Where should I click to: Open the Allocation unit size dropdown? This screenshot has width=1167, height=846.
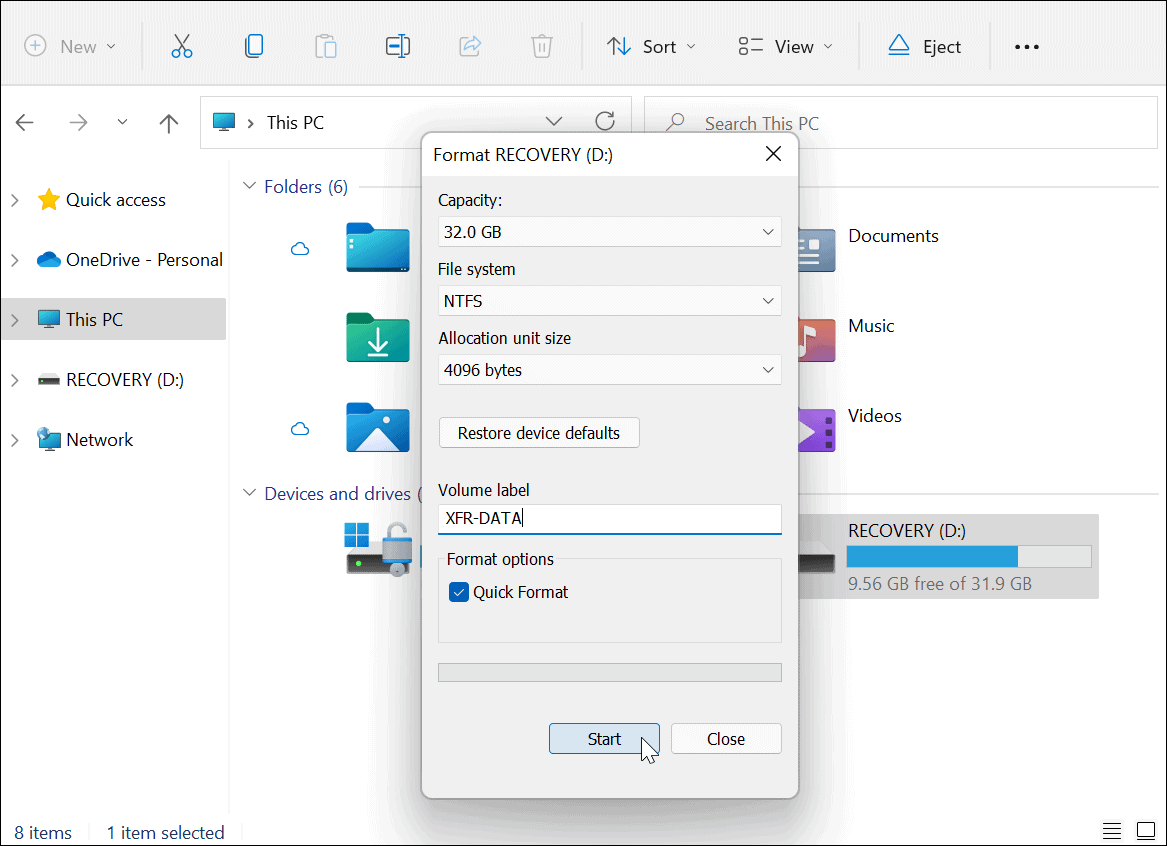tap(609, 370)
